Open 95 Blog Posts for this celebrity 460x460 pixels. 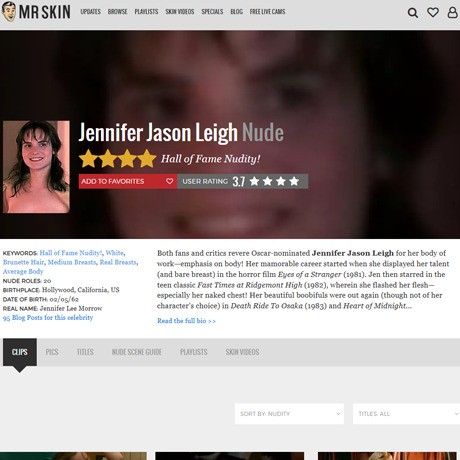pyautogui.click(x=48, y=318)
